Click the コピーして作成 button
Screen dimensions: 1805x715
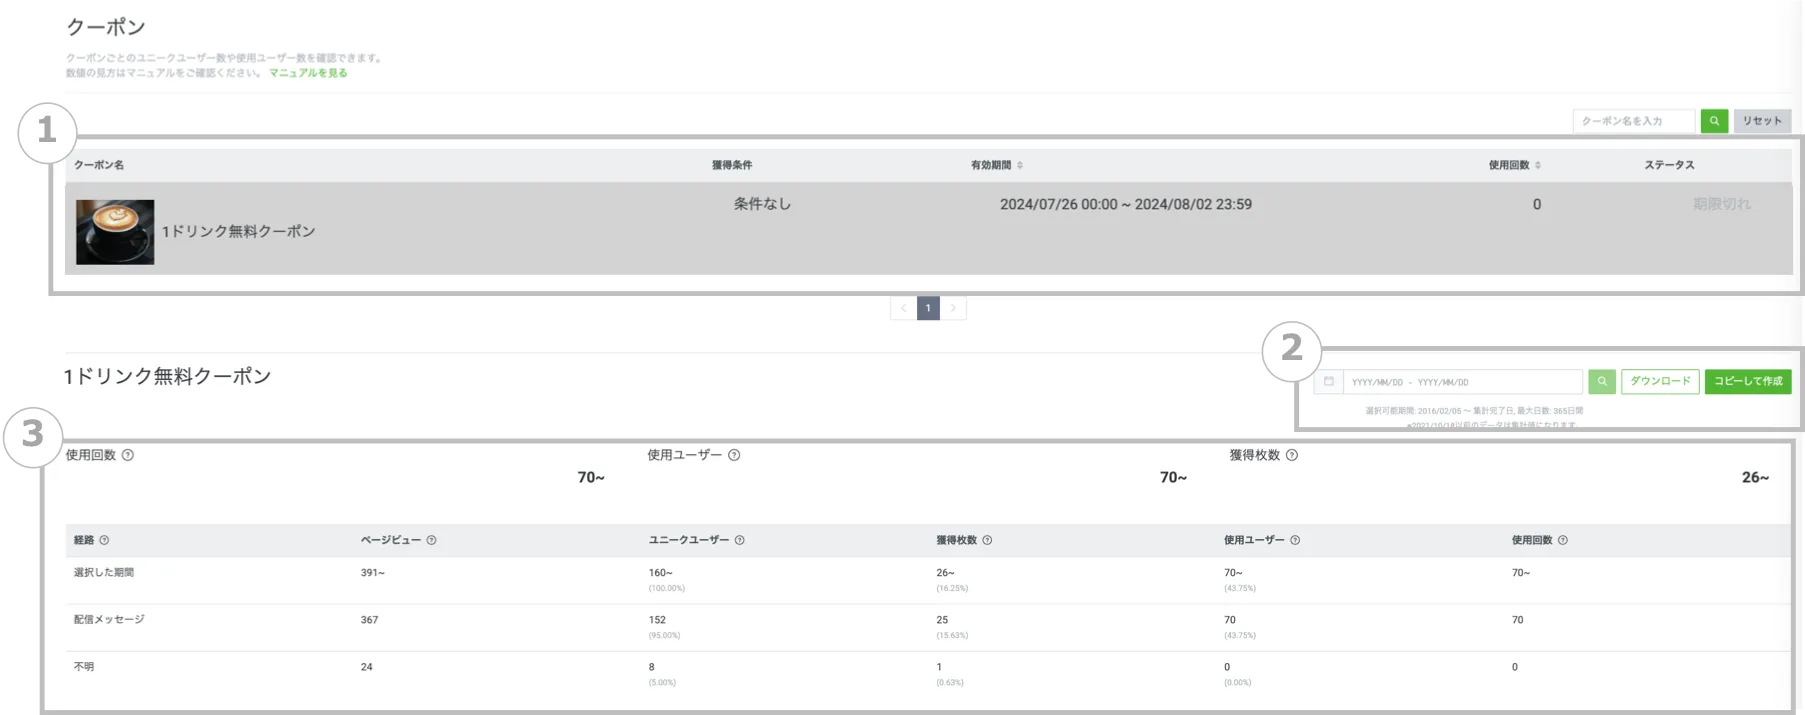pos(1747,381)
